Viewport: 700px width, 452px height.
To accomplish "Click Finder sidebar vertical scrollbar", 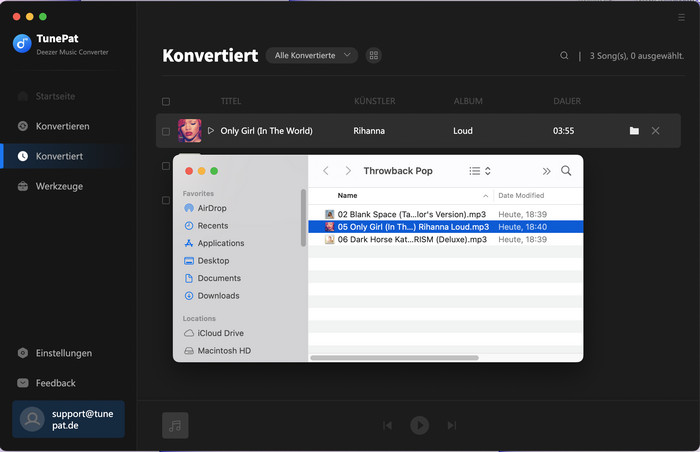I will click(304, 218).
